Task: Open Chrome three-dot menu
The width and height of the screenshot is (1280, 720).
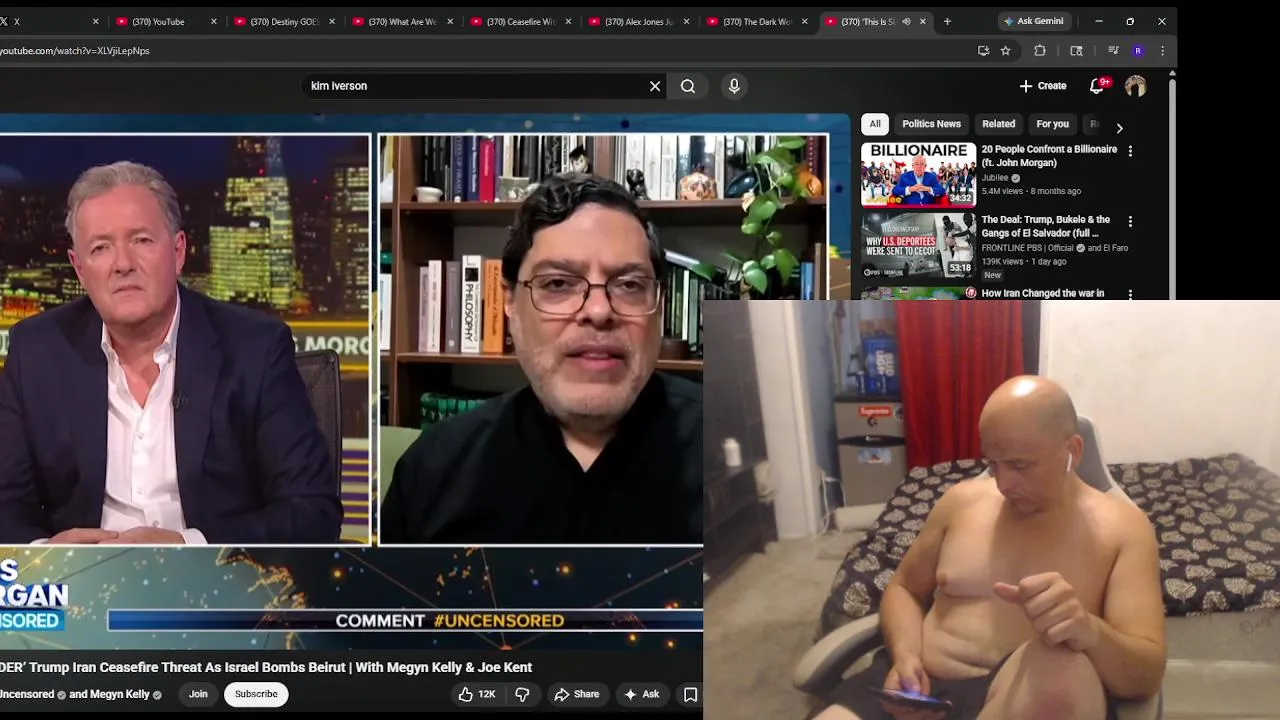Action: 1162,51
